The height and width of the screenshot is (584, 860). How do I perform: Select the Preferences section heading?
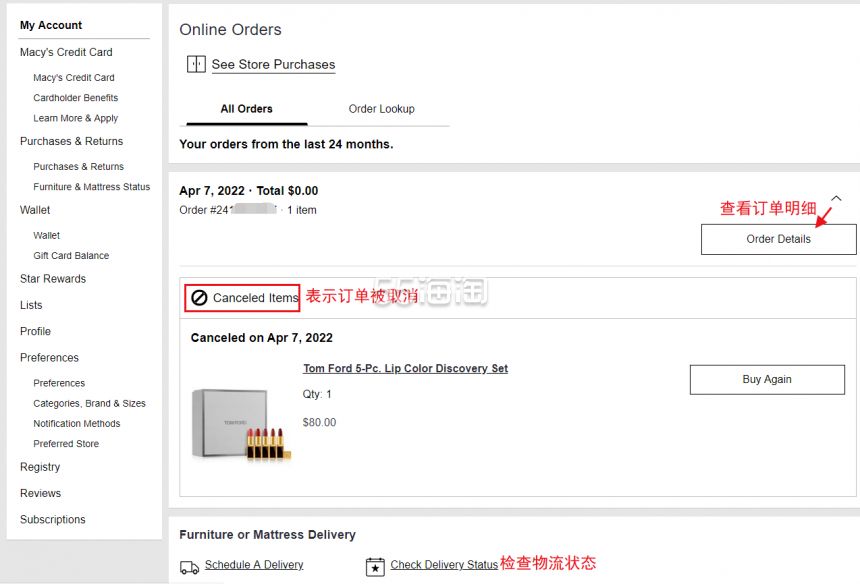coord(49,358)
